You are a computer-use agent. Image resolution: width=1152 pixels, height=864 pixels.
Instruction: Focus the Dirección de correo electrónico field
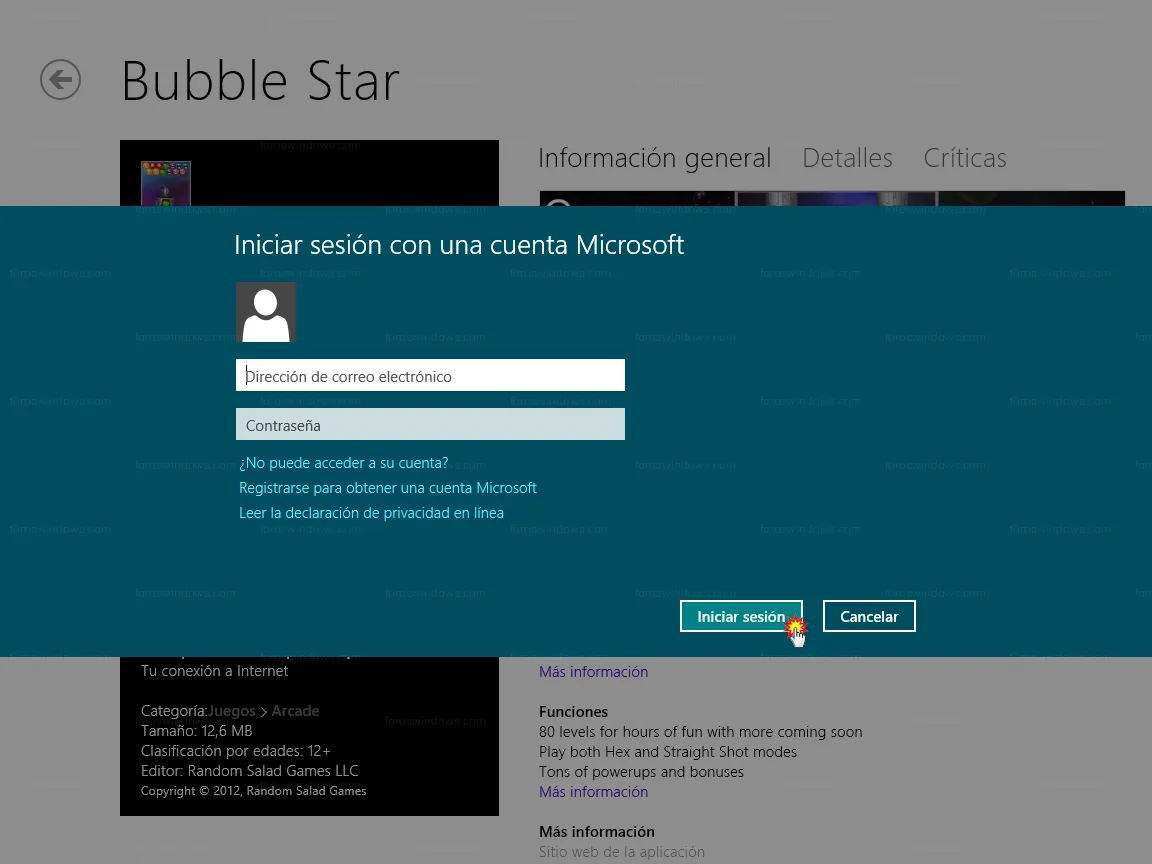coord(431,375)
